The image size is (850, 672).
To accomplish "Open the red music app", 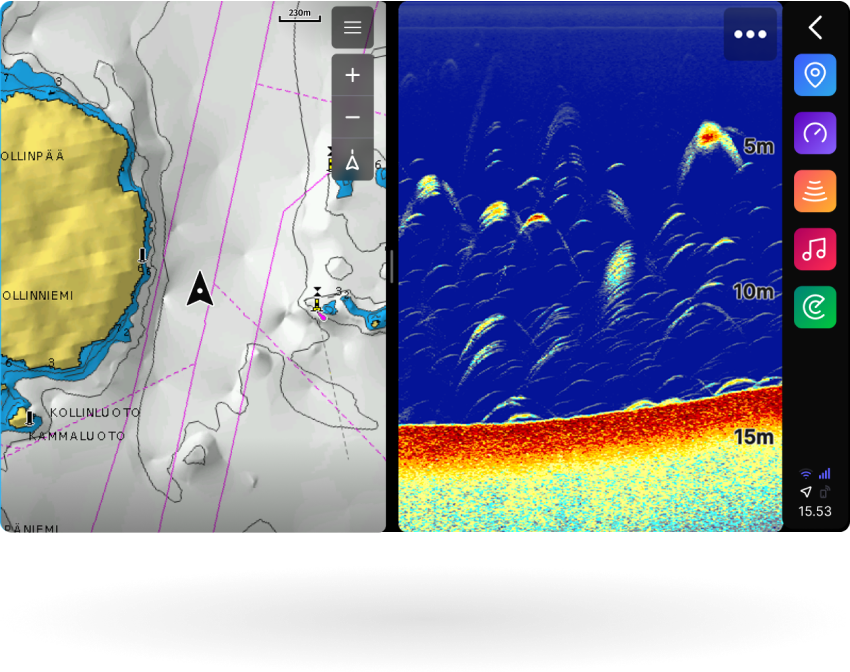I will point(815,249).
